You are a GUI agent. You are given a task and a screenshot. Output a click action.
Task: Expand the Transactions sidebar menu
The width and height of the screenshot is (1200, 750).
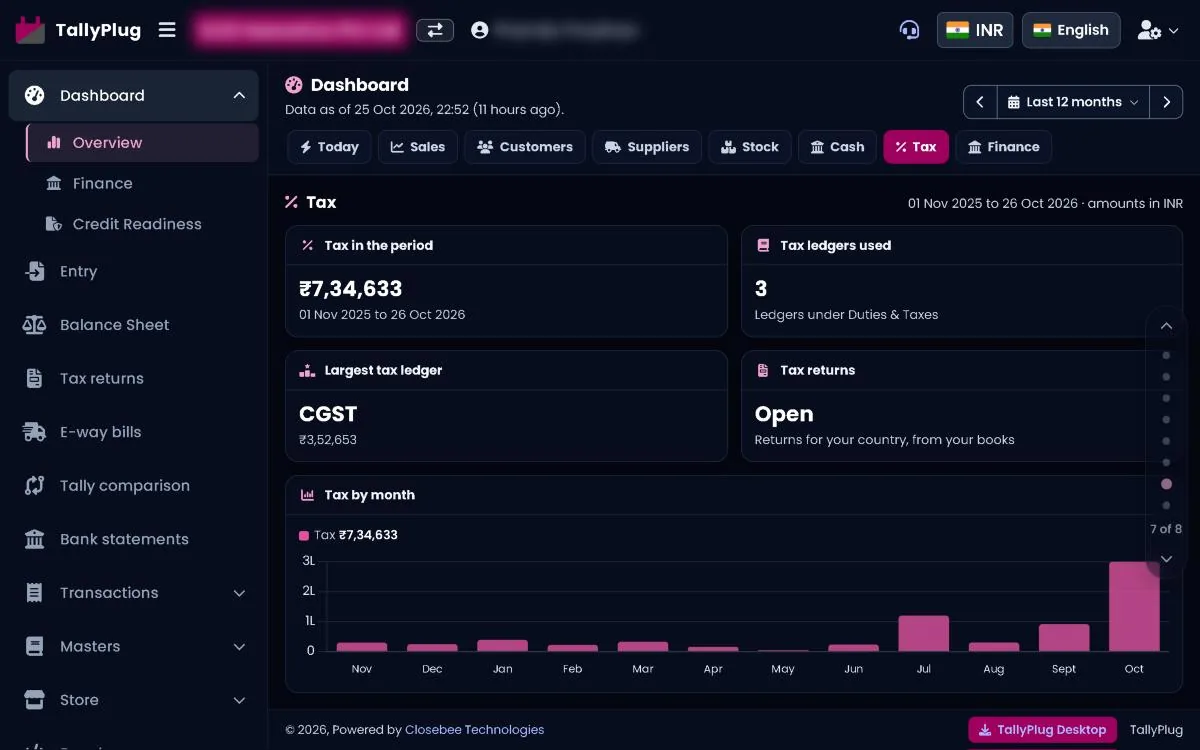[x=239, y=593]
